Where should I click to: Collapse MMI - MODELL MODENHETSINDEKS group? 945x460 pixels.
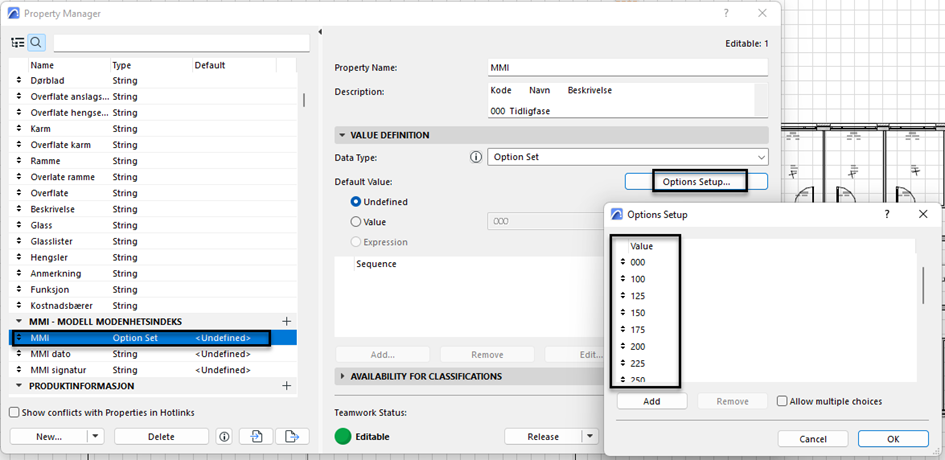19,321
